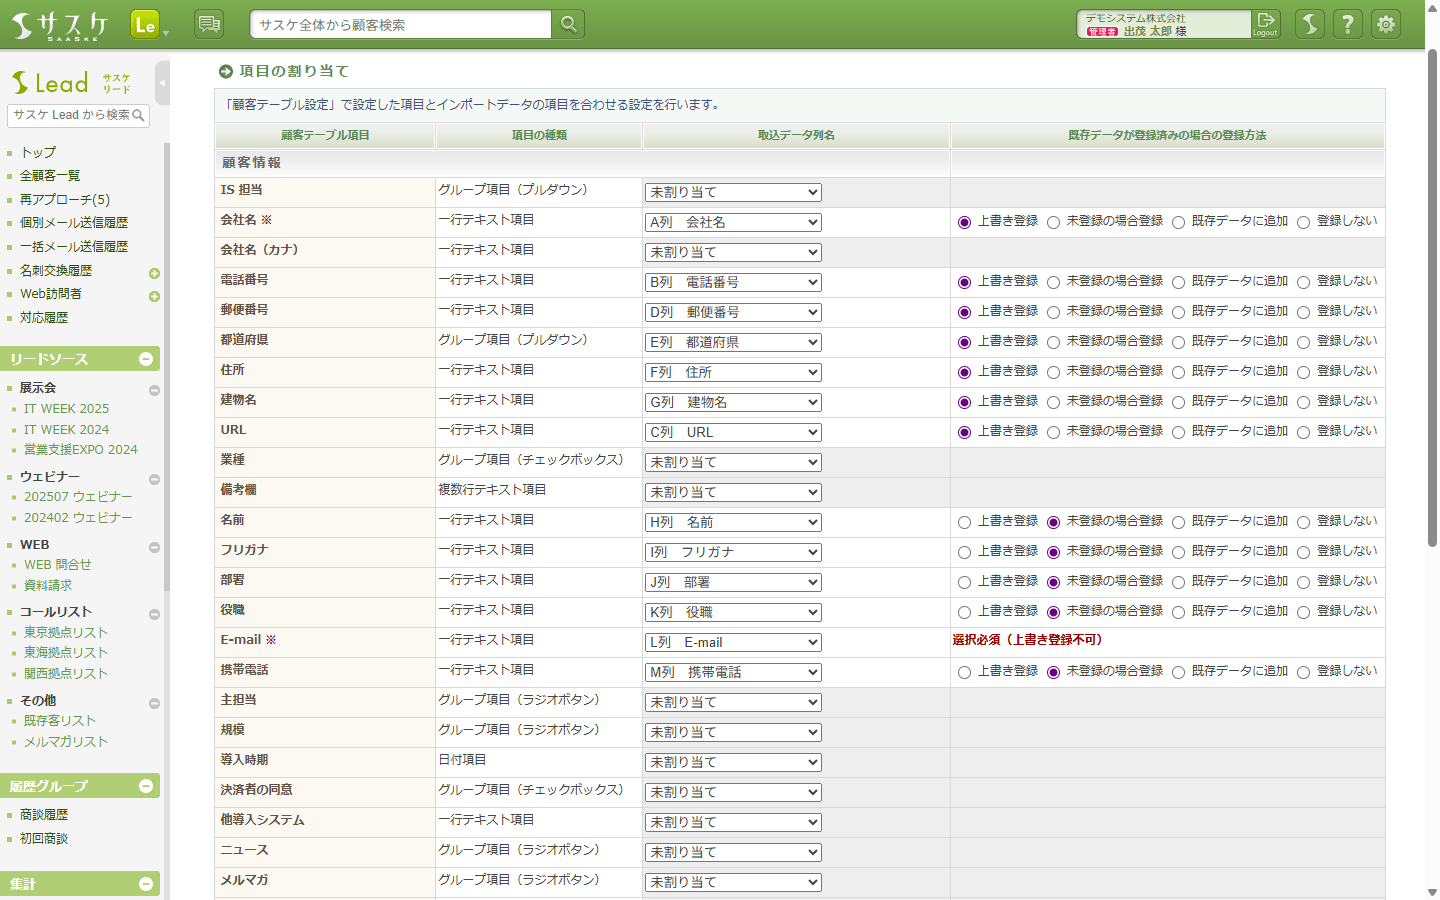Click the Logout icon
1440x900 pixels.
point(1265,24)
